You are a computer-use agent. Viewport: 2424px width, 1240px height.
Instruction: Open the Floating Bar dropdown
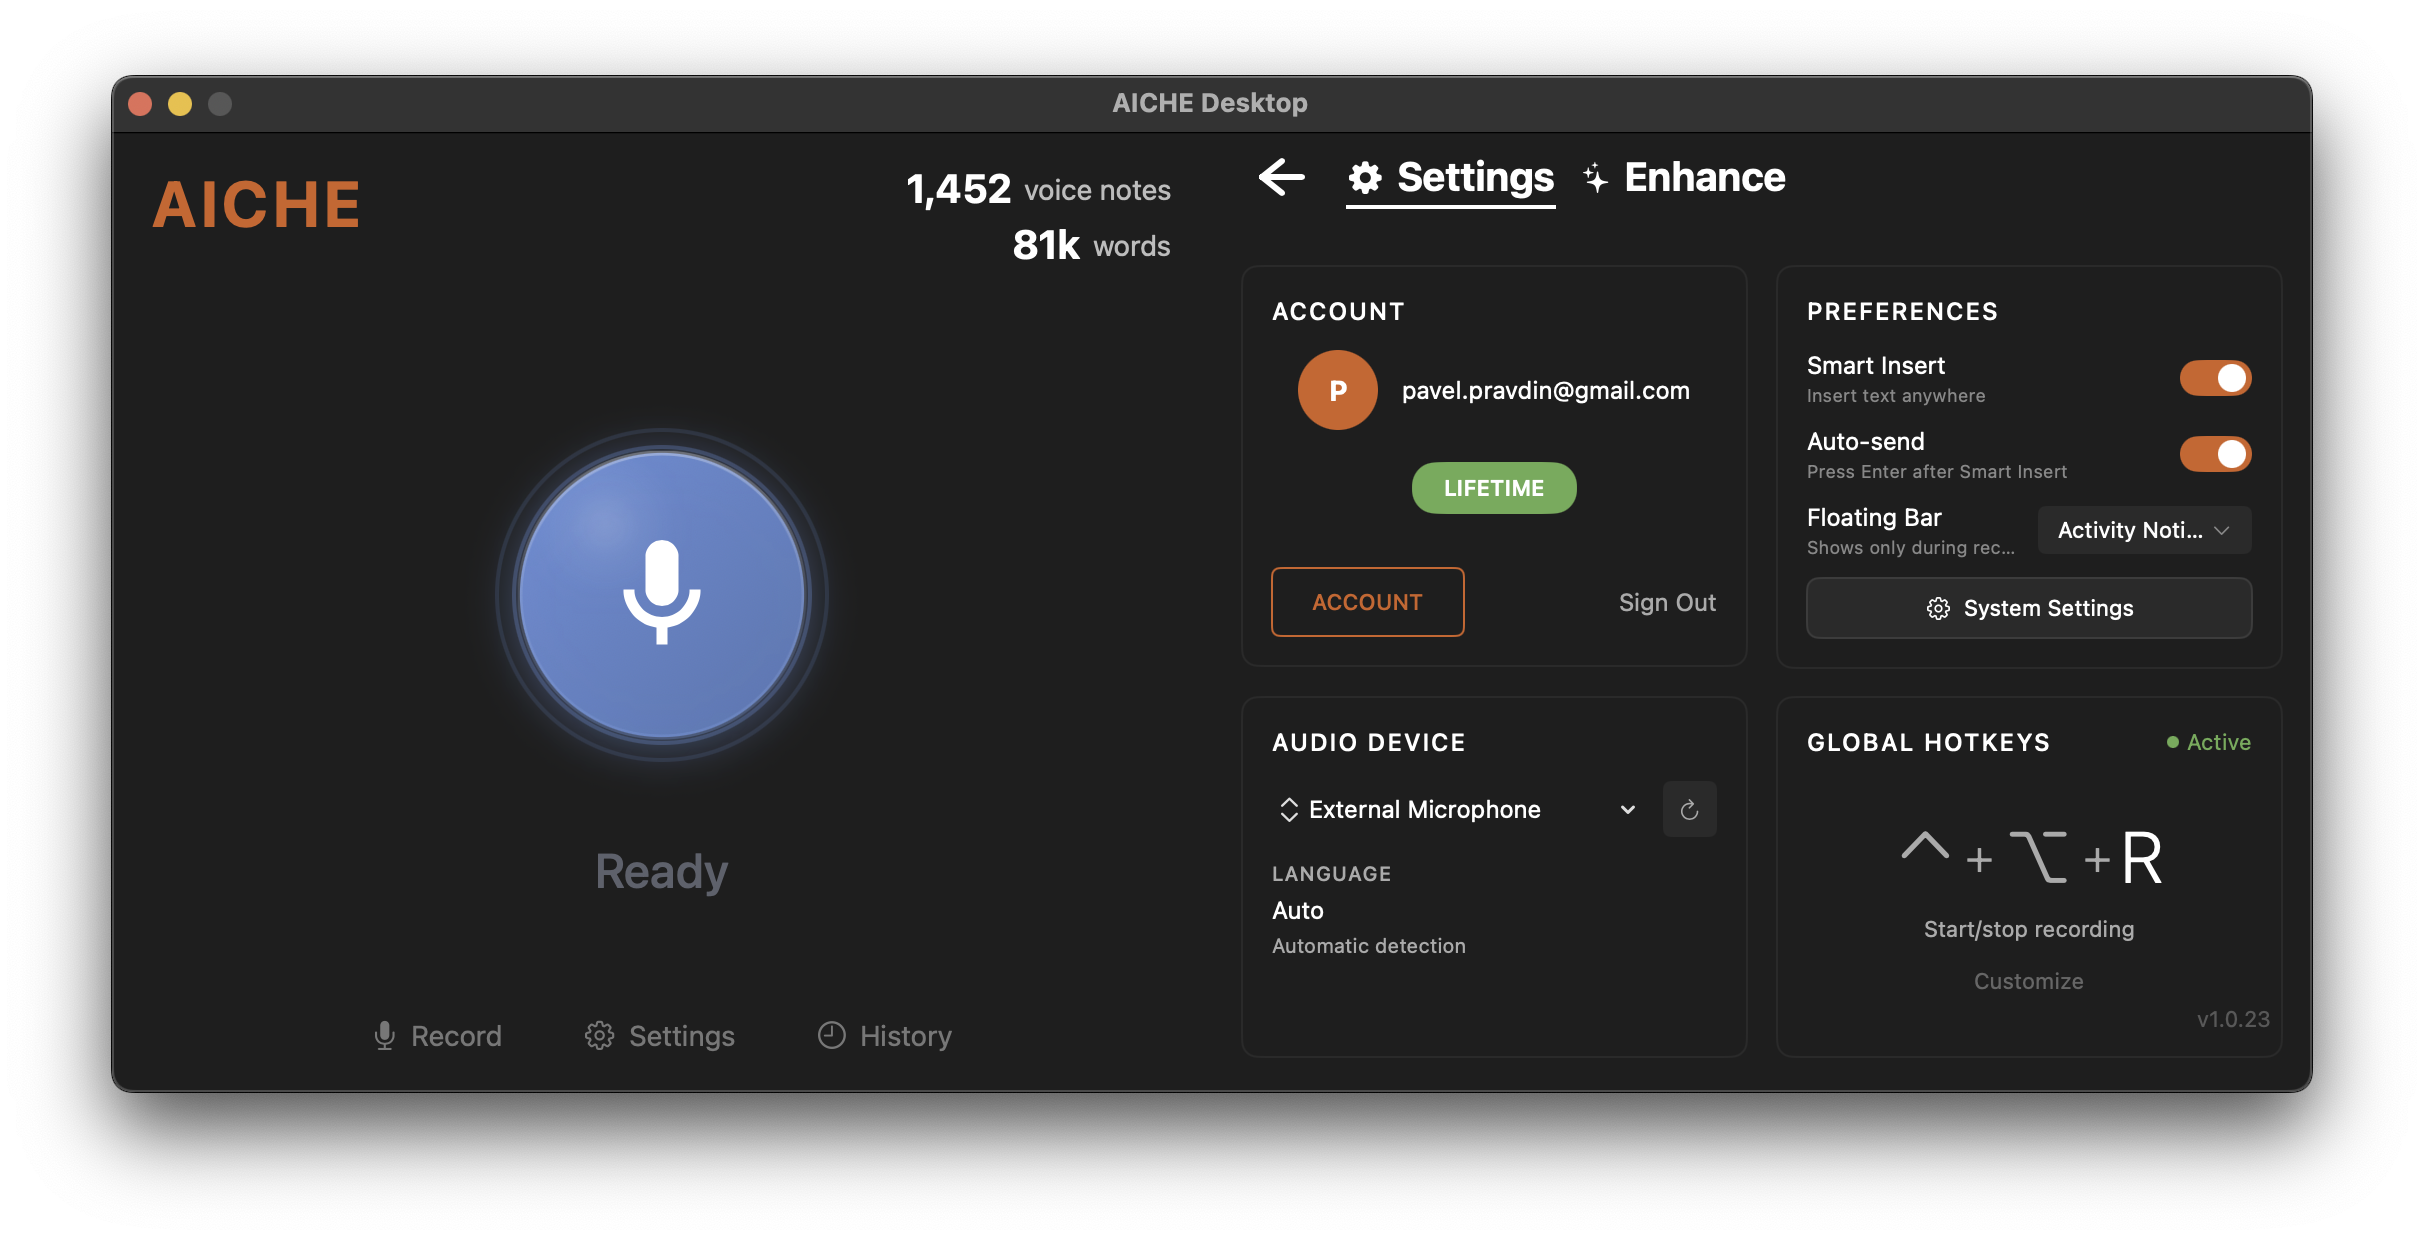click(2144, 530)
